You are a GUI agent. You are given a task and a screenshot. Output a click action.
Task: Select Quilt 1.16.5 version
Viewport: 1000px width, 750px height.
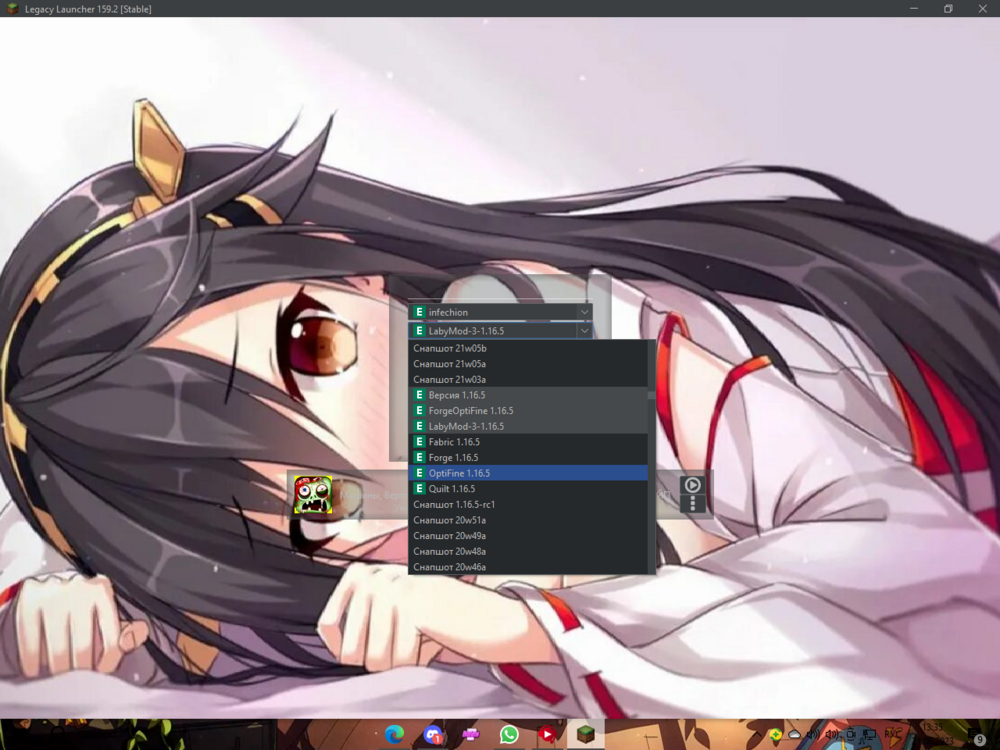click(x=528, y=489)
